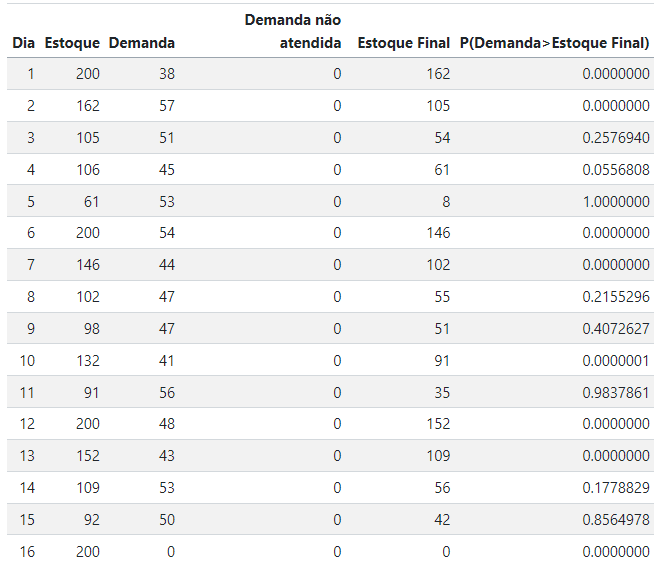Click final stock 8 in day 5
Viewport: 662px width, 566px height.
[x=446, y=201]
